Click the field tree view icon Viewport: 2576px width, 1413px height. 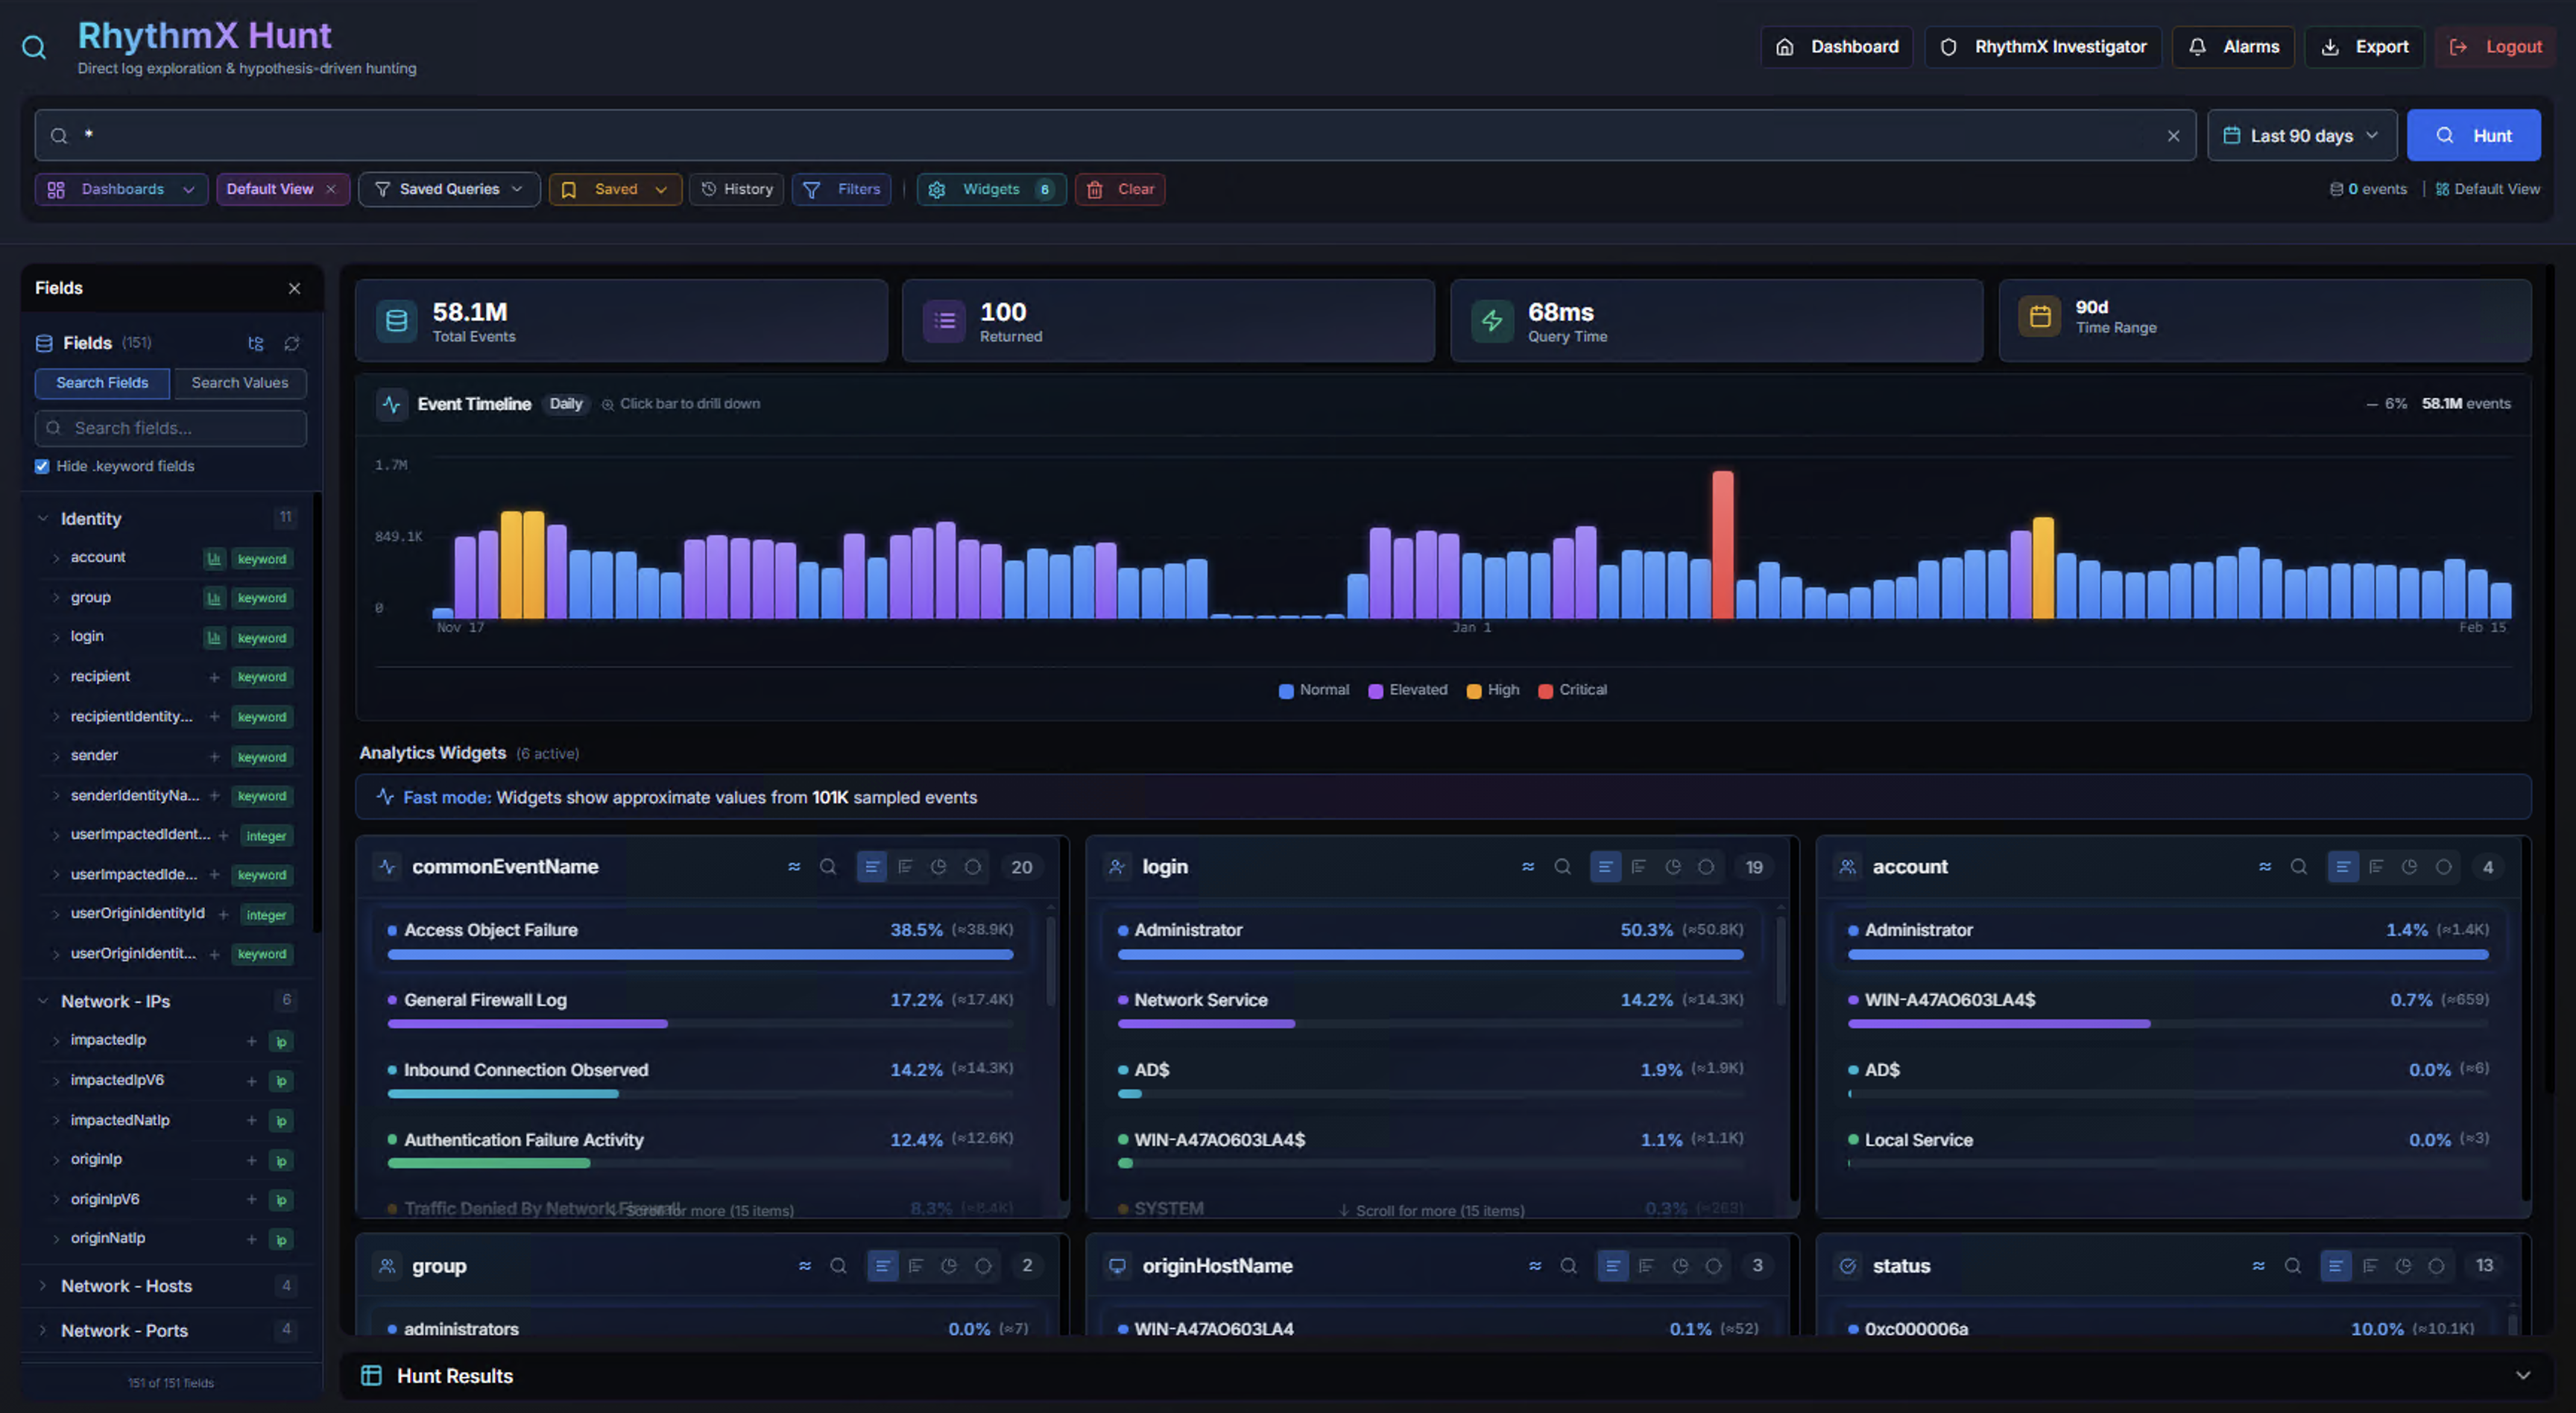(x=256, y=343)
